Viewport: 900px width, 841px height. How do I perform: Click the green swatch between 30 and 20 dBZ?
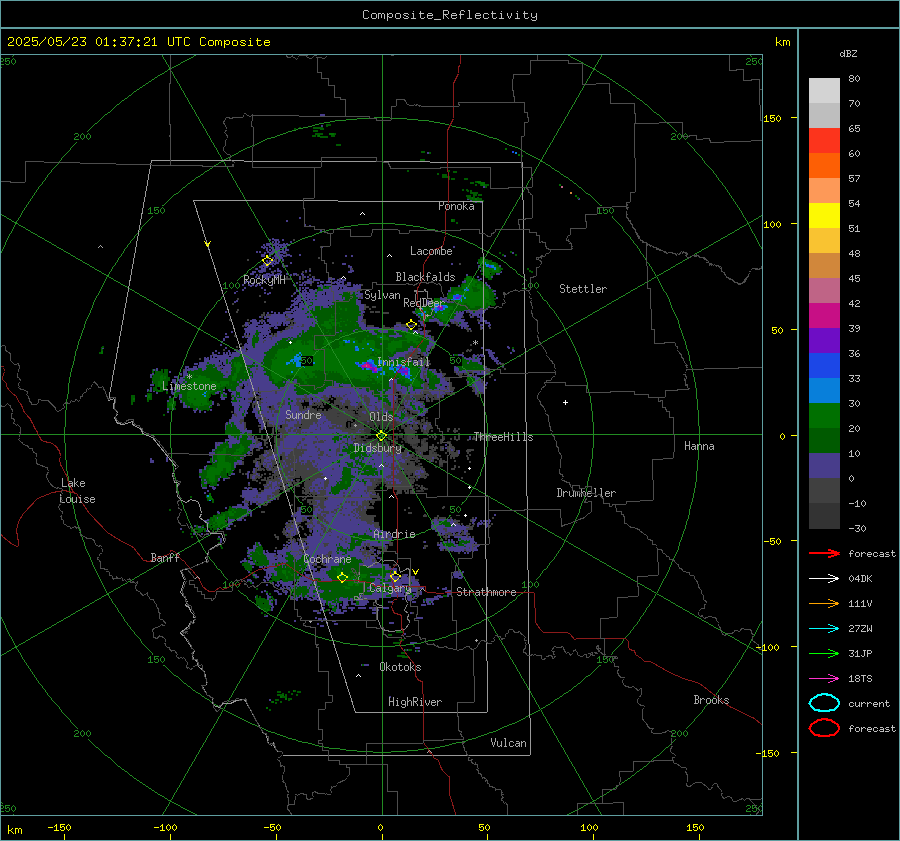[x=824, y=416]
